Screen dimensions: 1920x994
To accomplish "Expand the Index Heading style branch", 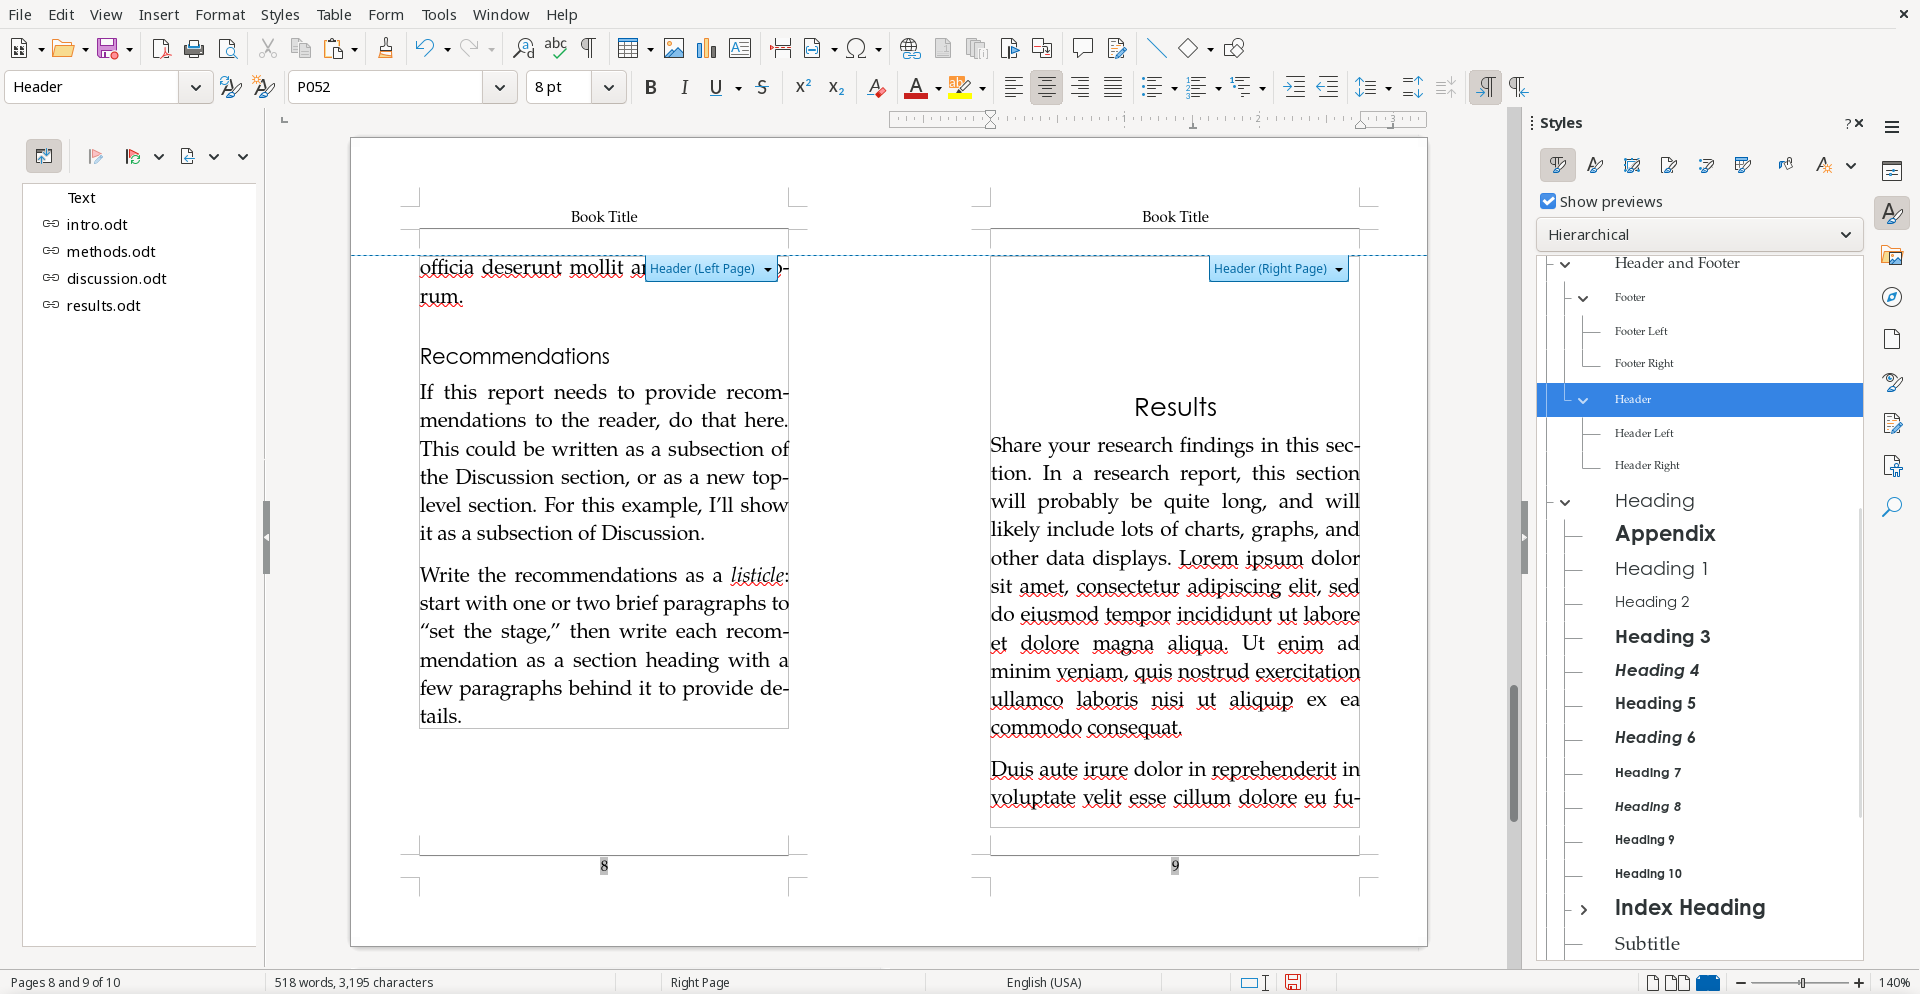I will pos(1583,909).
